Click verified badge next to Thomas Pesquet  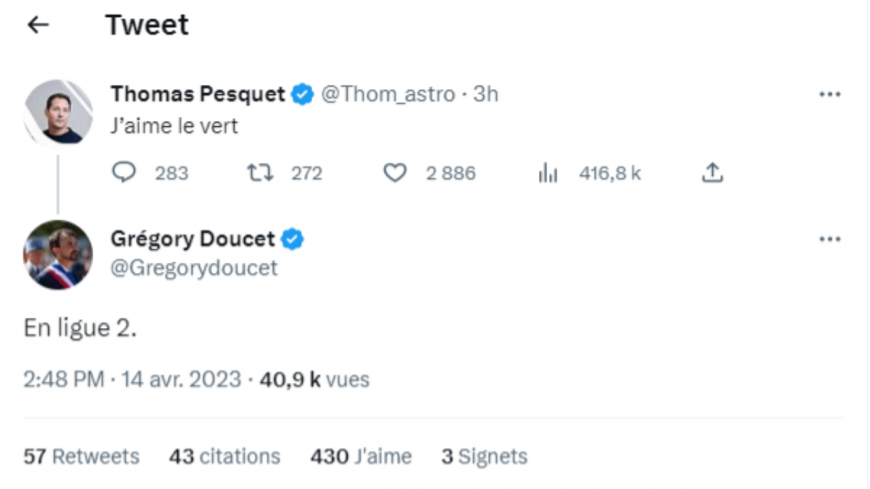(x=301, y=95)
